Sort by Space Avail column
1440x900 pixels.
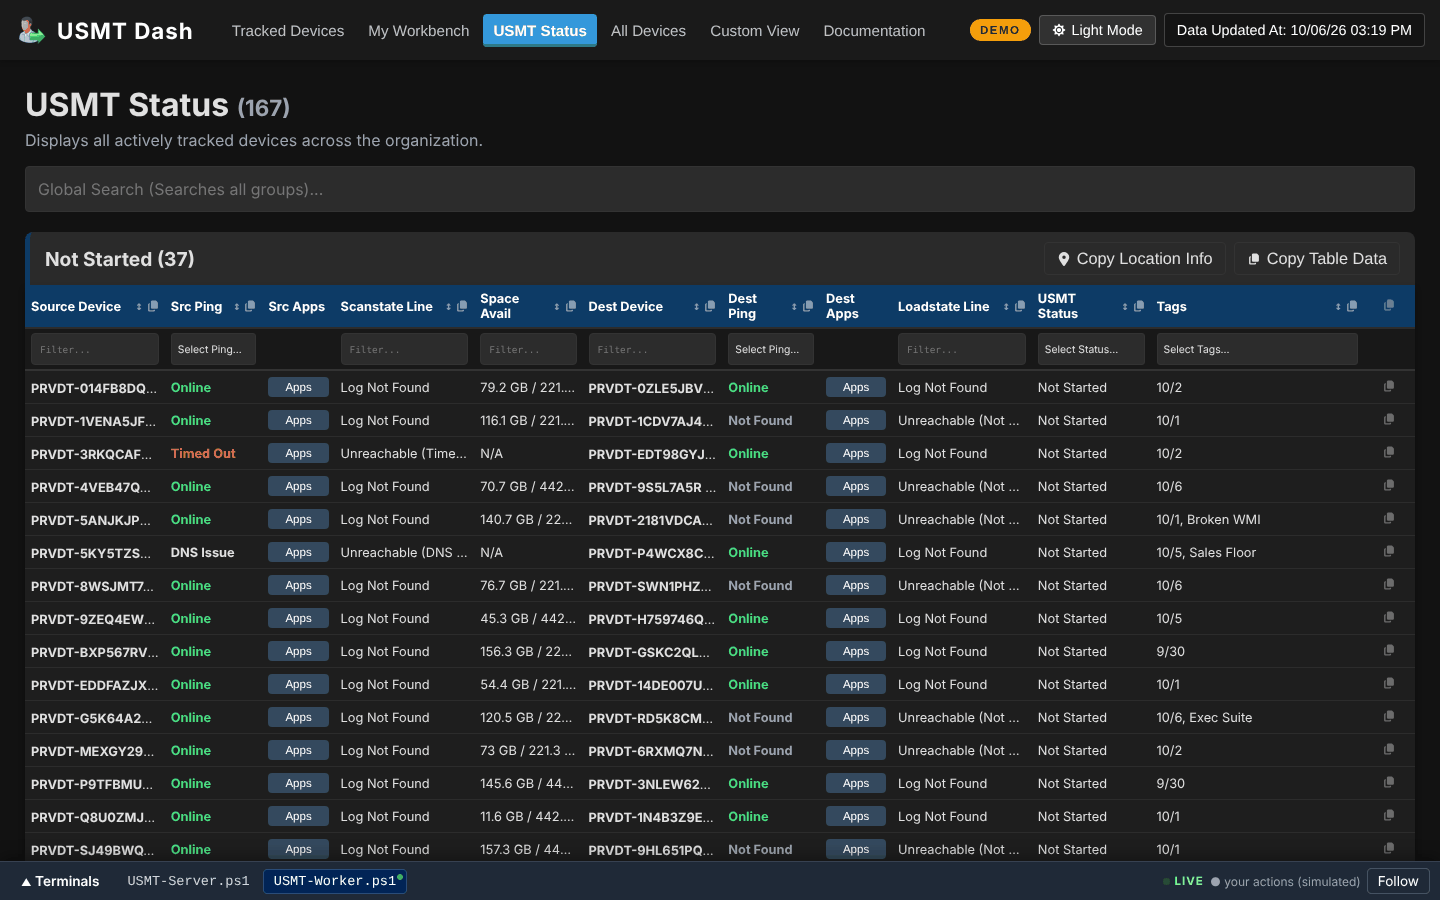pos(557,307)
